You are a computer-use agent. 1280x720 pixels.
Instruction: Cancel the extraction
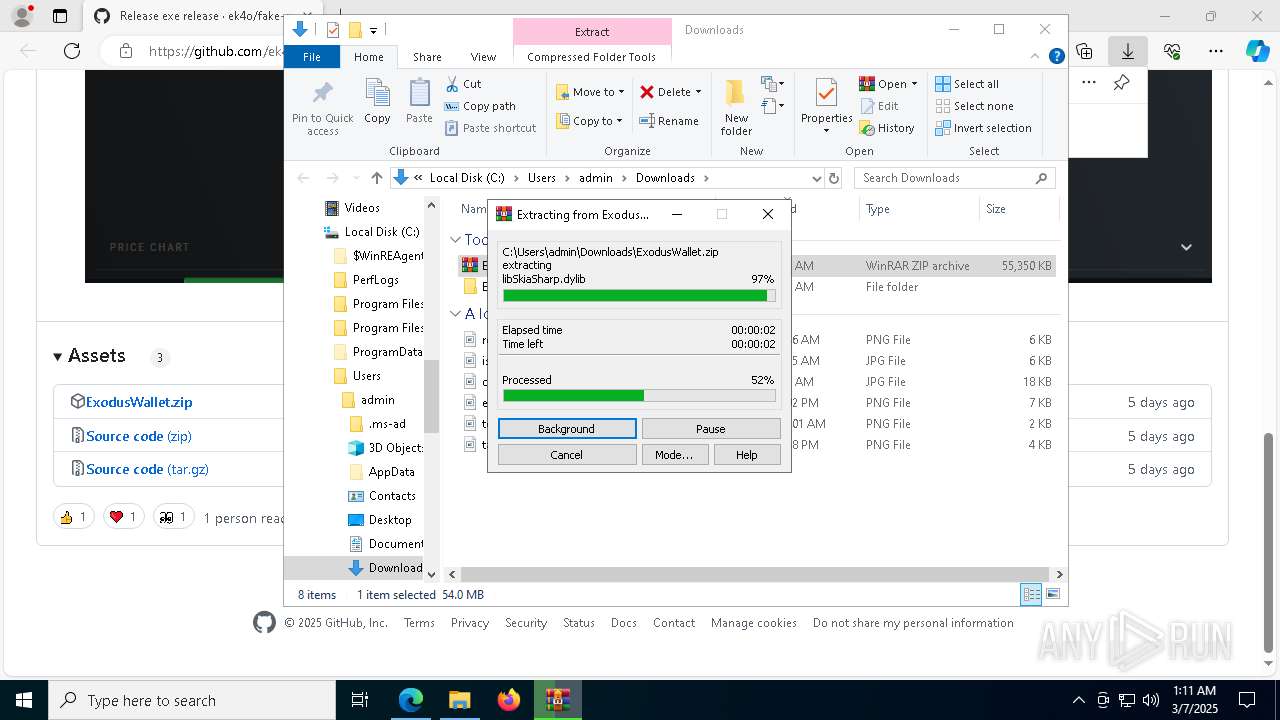tap(567, 455)
